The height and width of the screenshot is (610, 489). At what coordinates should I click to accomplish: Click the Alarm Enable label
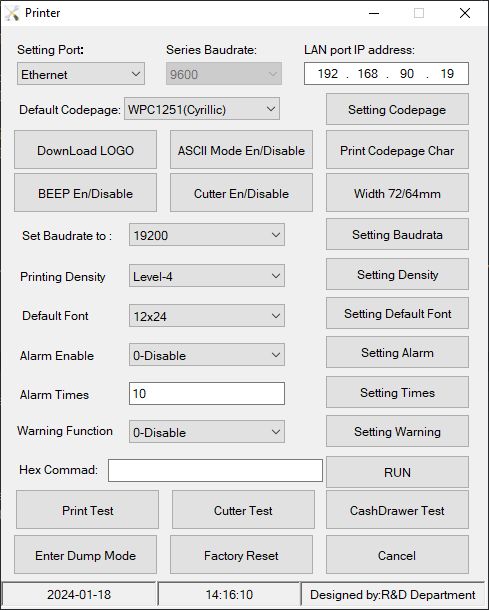[x=57, y=356]
